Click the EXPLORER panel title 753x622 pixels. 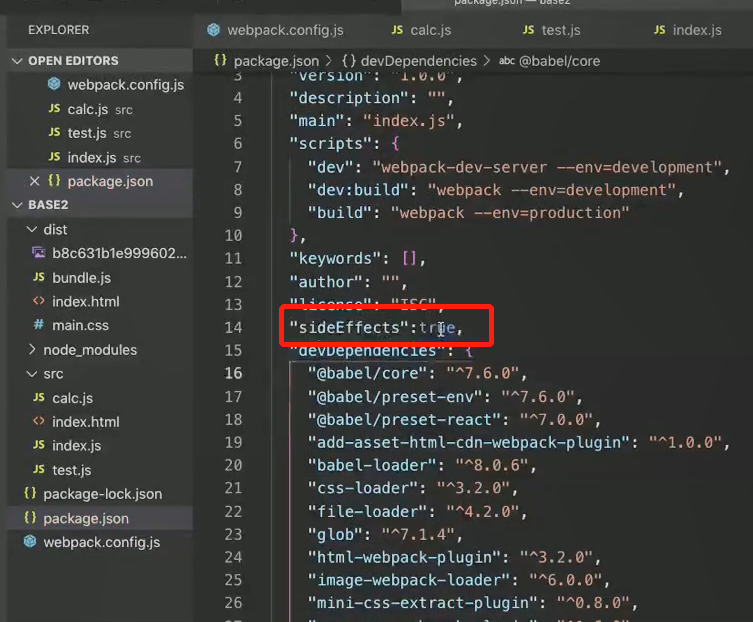coord(59,30)
